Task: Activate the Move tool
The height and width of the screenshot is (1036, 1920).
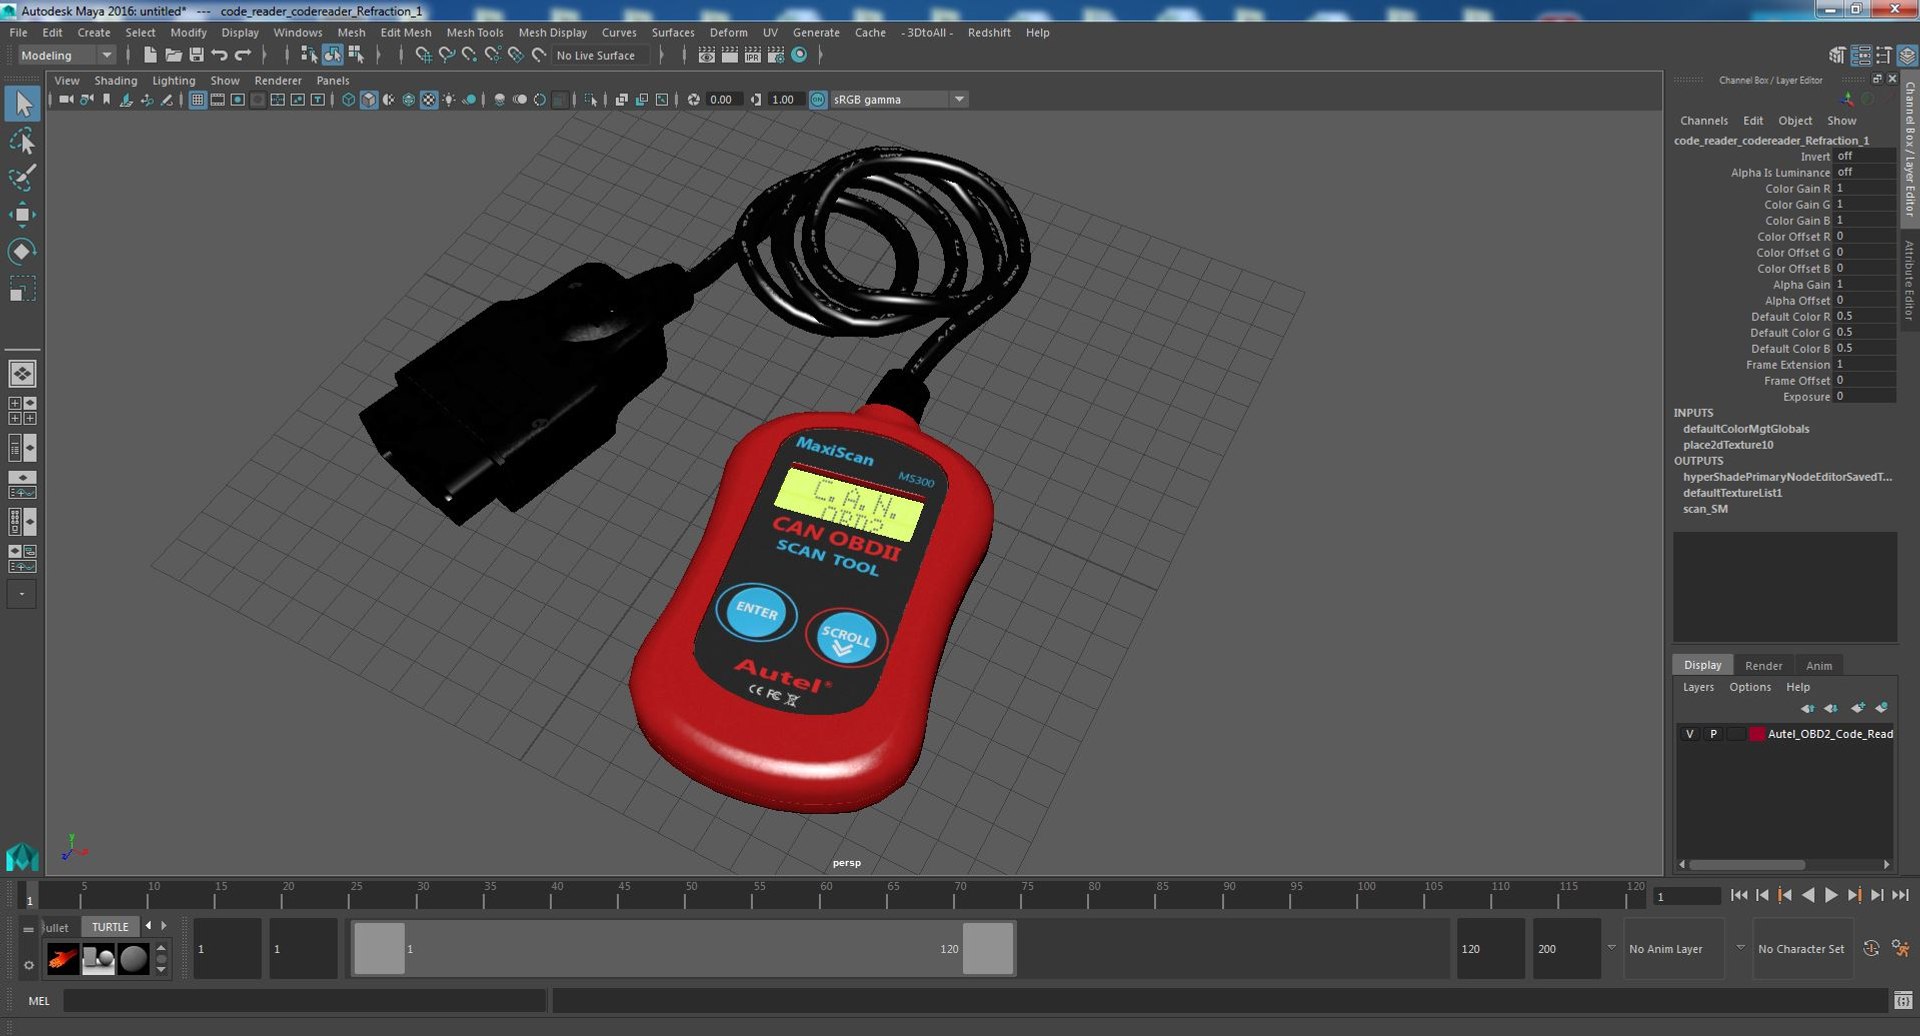Action: 22,215
